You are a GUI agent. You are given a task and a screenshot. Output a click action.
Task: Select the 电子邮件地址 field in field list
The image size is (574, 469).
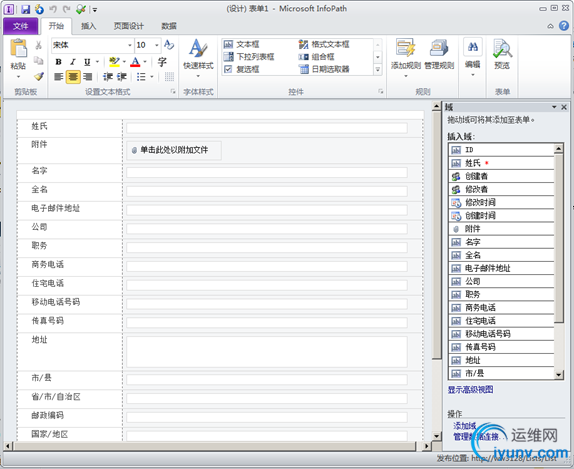coord(501,268)
